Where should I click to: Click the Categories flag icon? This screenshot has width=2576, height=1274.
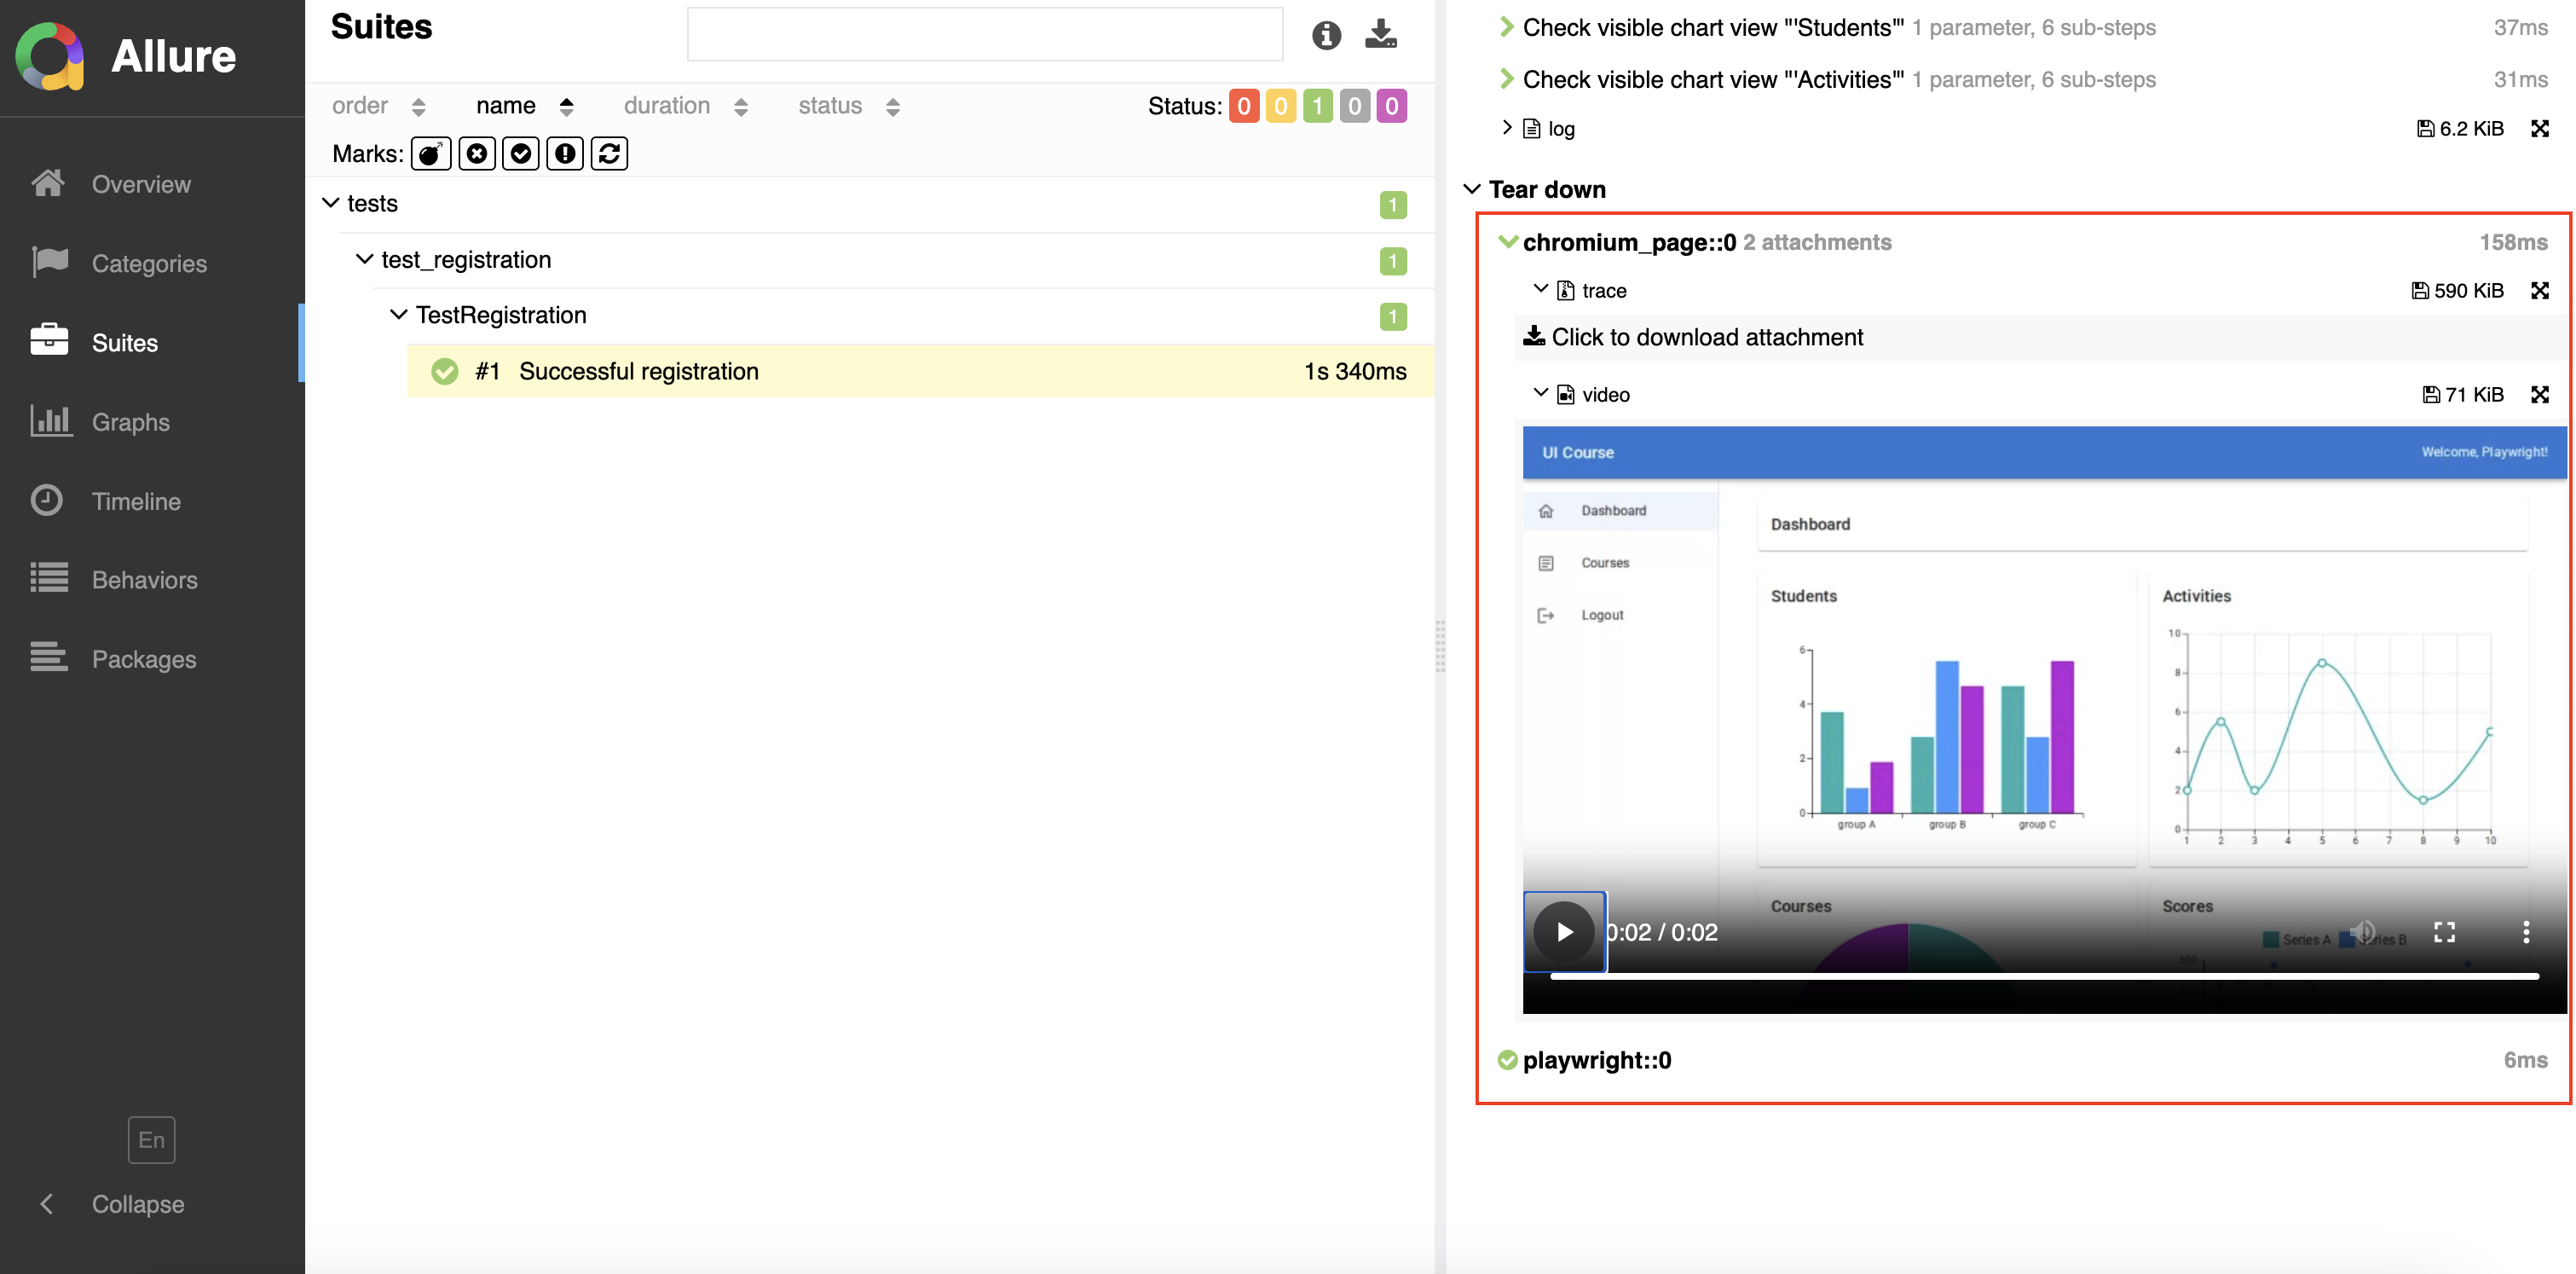click(49, 262)
